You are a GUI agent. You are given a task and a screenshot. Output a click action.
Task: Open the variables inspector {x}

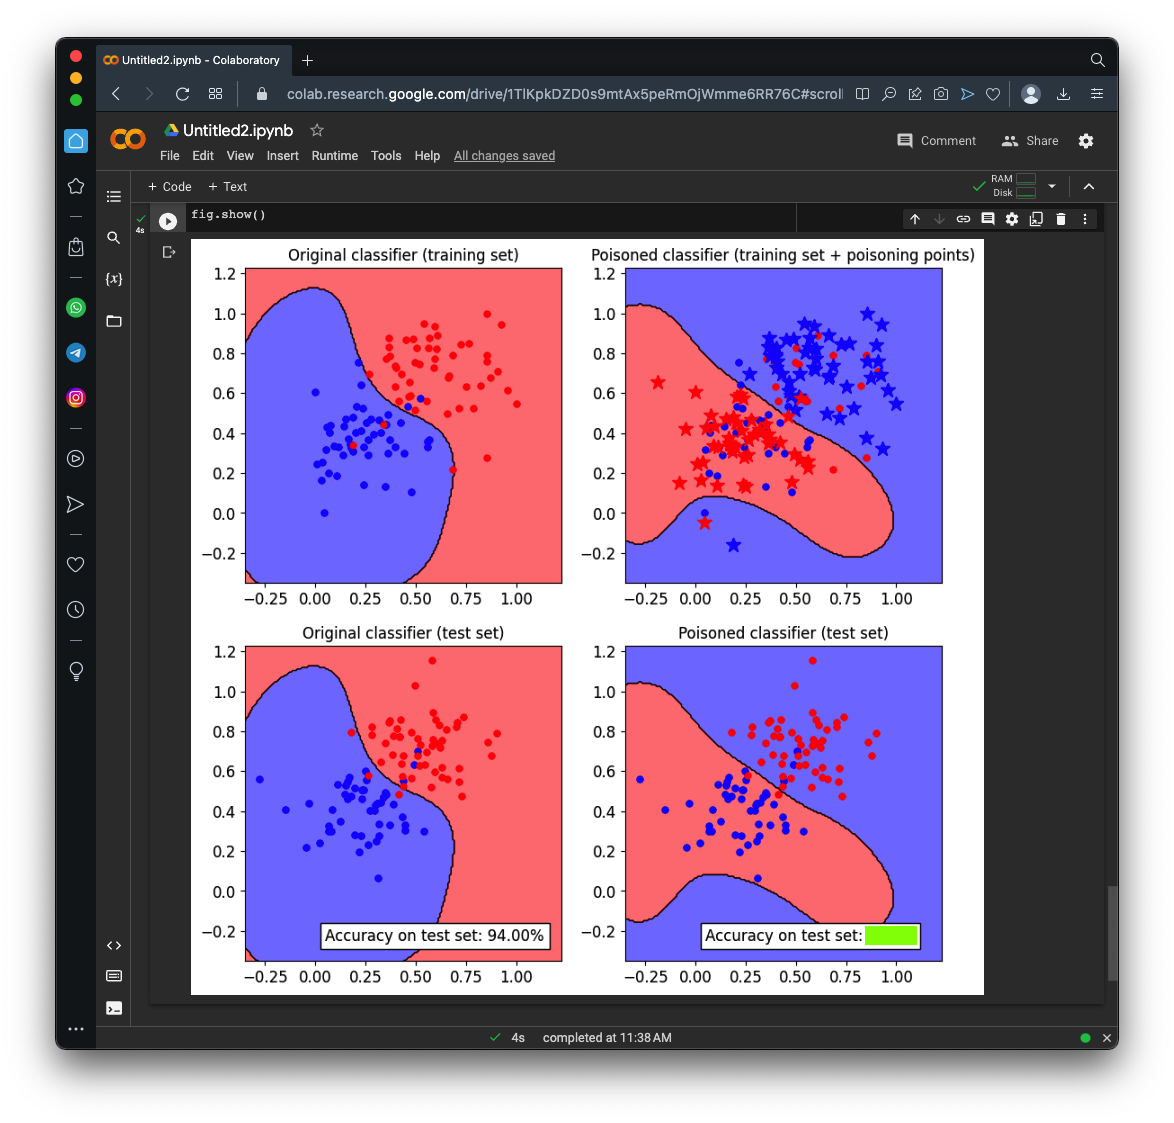pos(114,279)
